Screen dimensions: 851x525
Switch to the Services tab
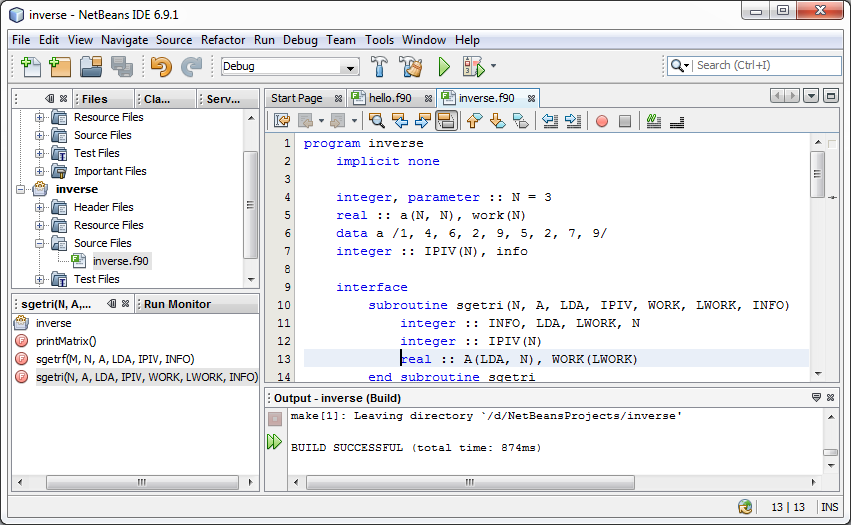pos(223,99)
